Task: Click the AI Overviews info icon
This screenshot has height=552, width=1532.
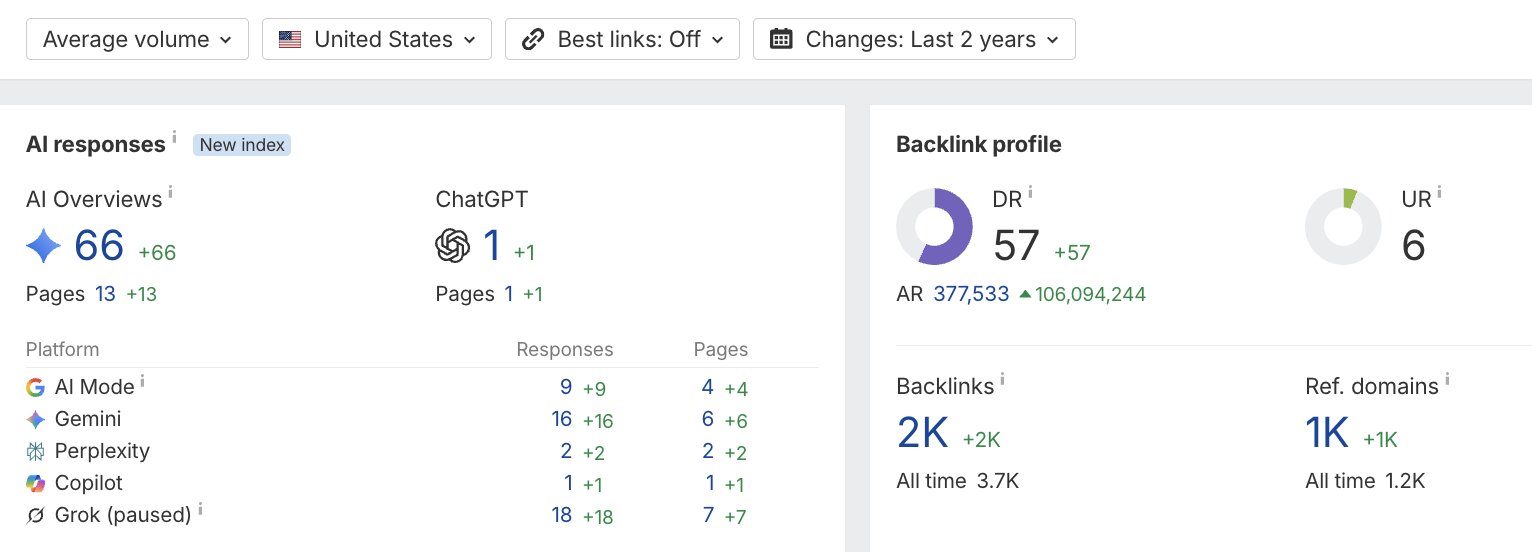Action: [x=170, y=192]
